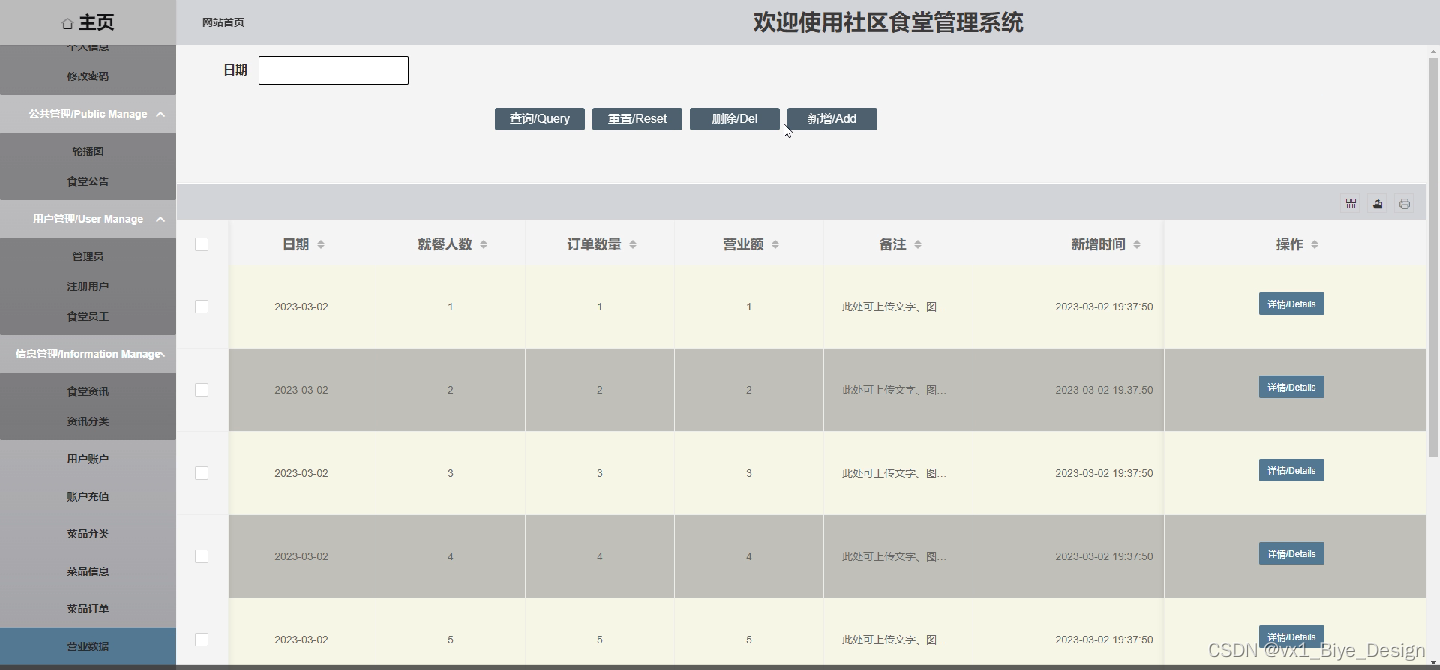Open 食堂员工 in the sidebar

pyautogui.click(x=88, y=317)
